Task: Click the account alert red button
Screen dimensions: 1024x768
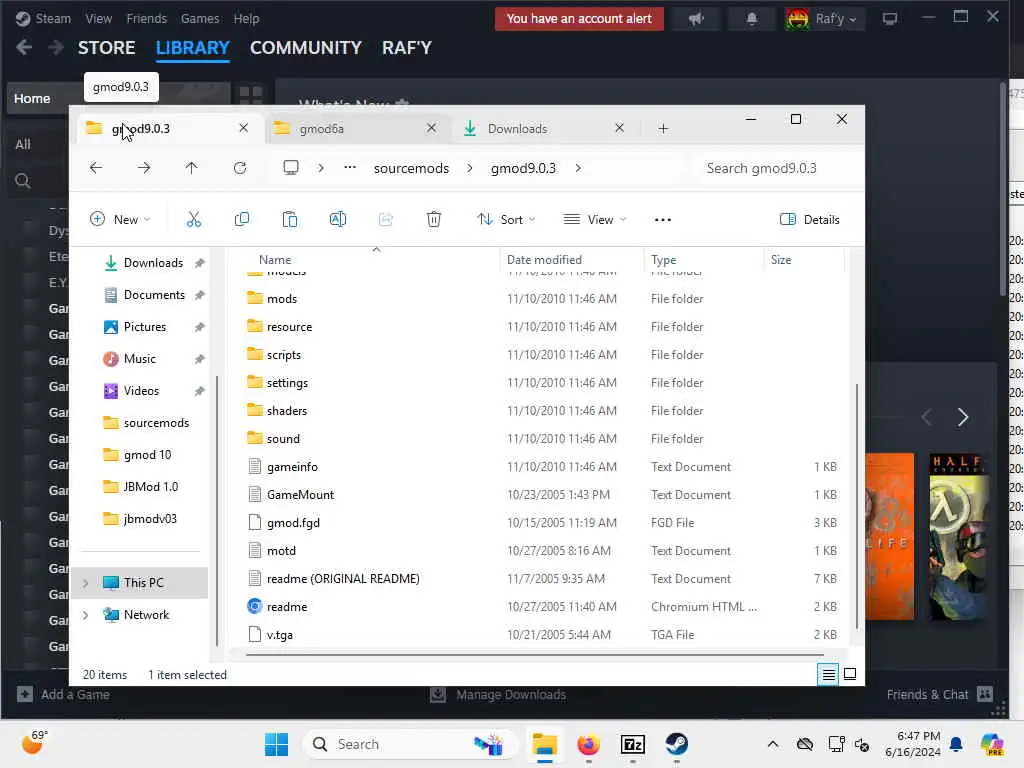Action: tap(579, 19)
